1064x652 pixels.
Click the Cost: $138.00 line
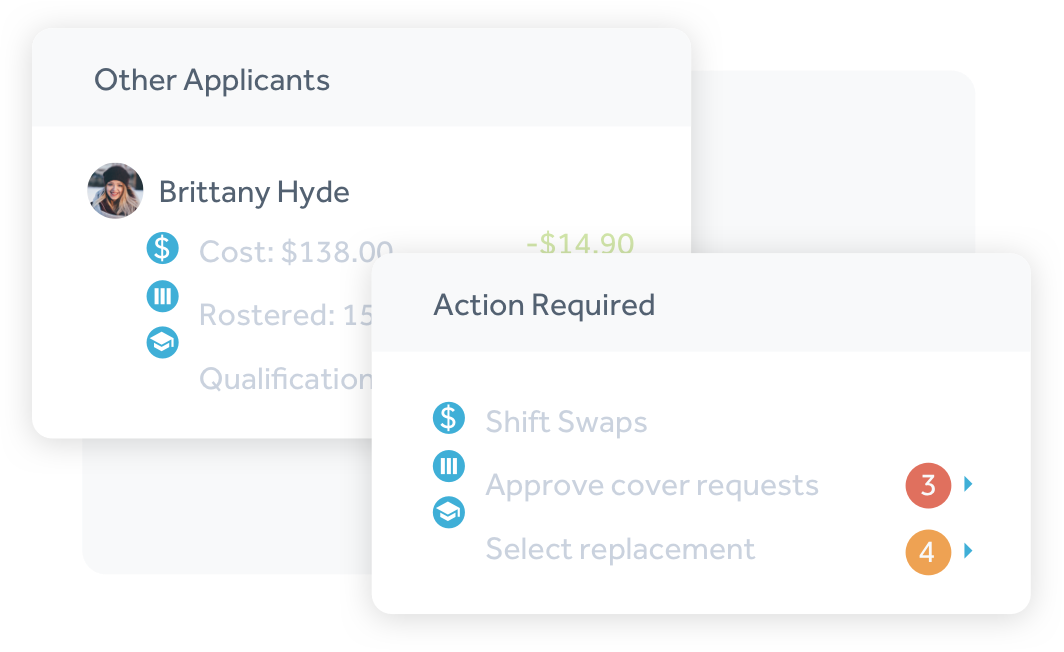(296, 251)
